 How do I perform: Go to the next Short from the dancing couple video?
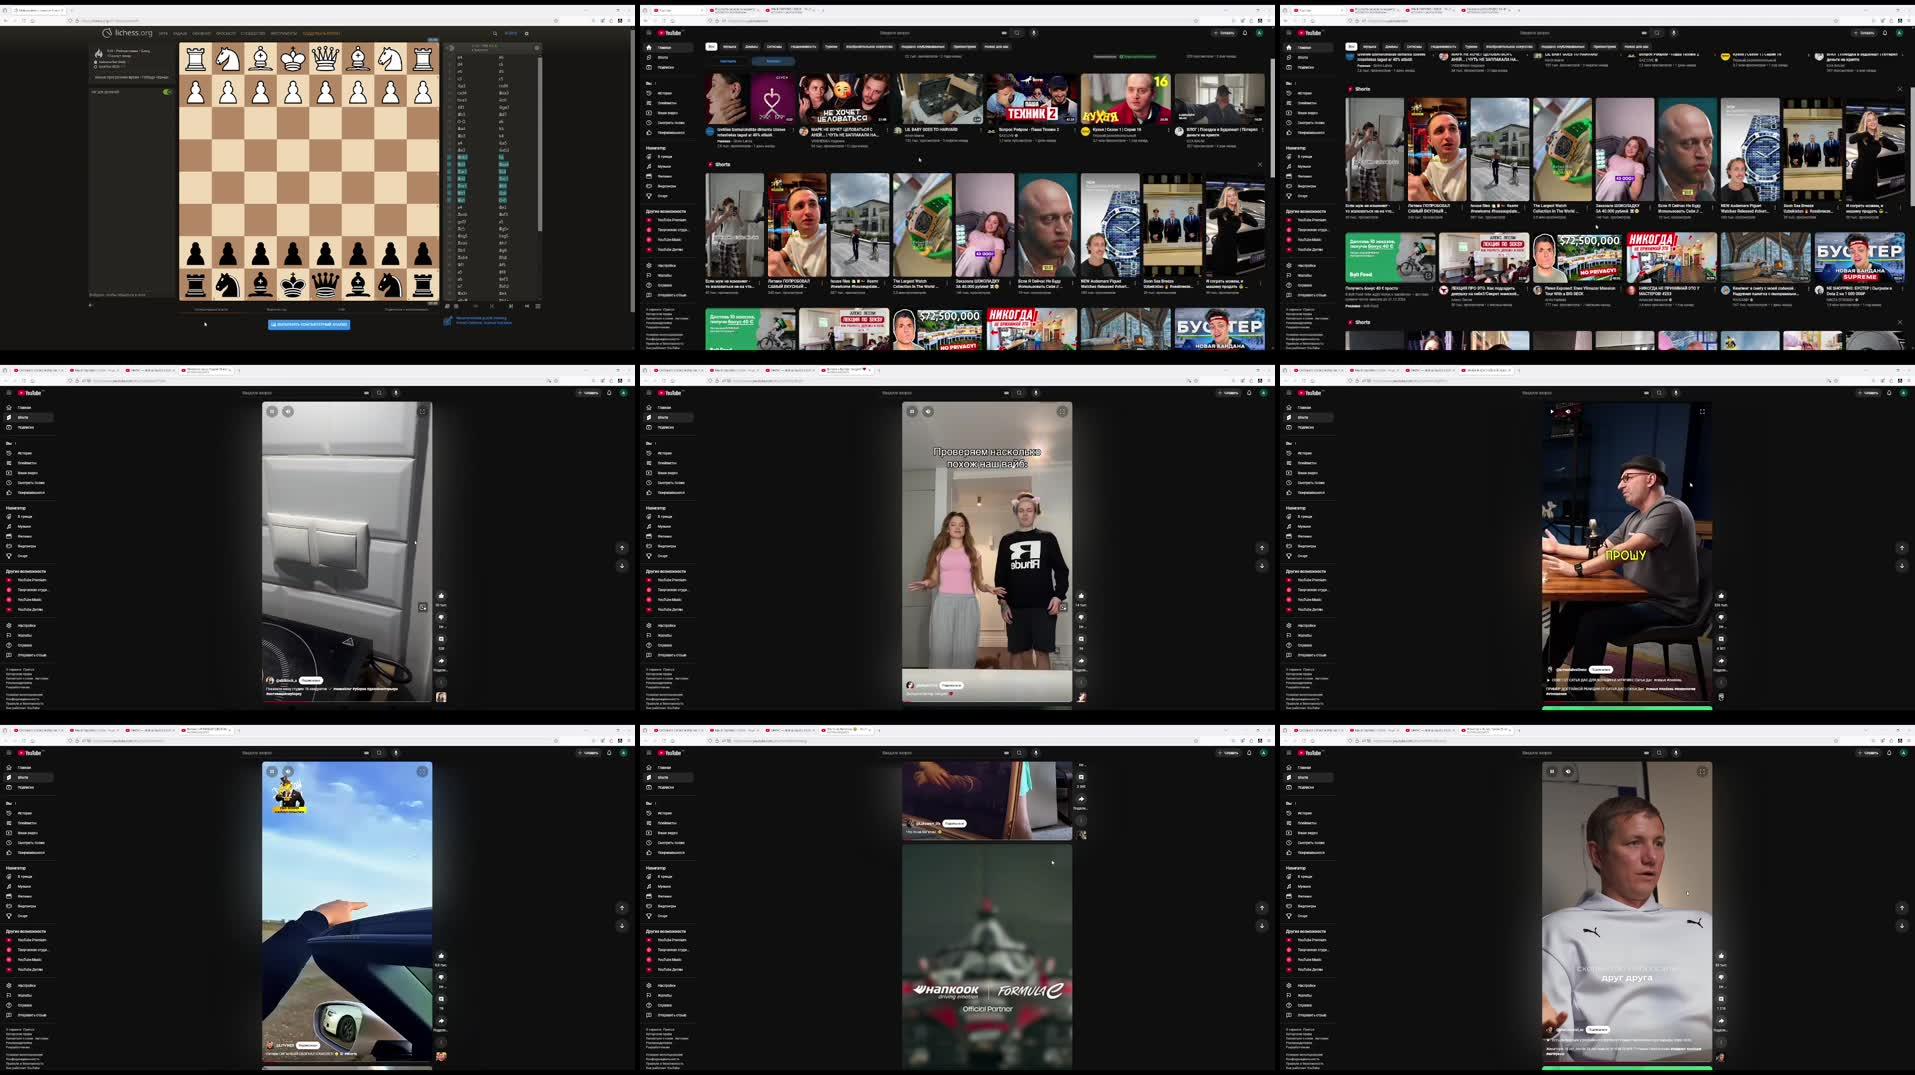point(1262,565)
